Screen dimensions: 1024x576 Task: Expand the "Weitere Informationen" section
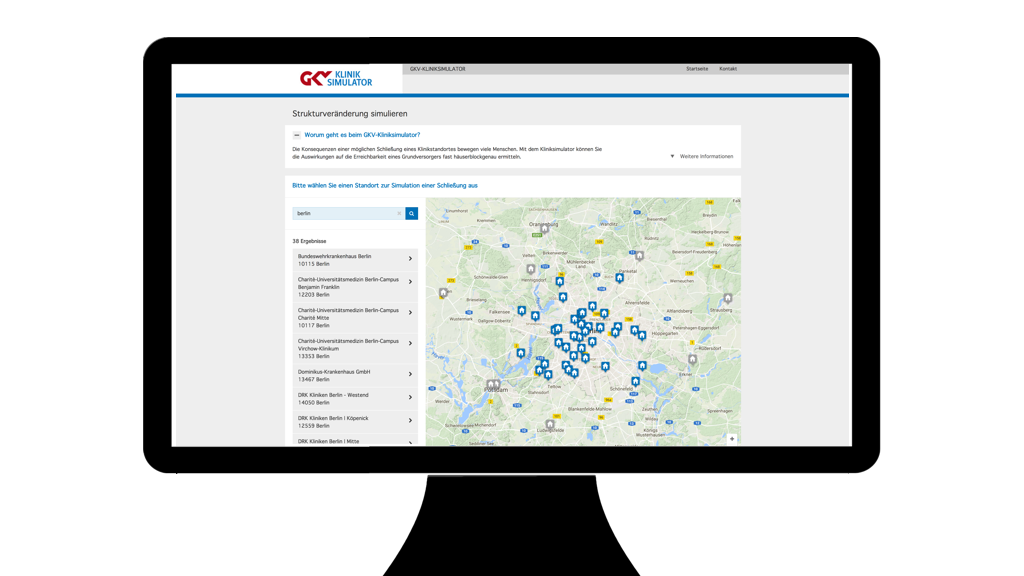pos(707,155)
